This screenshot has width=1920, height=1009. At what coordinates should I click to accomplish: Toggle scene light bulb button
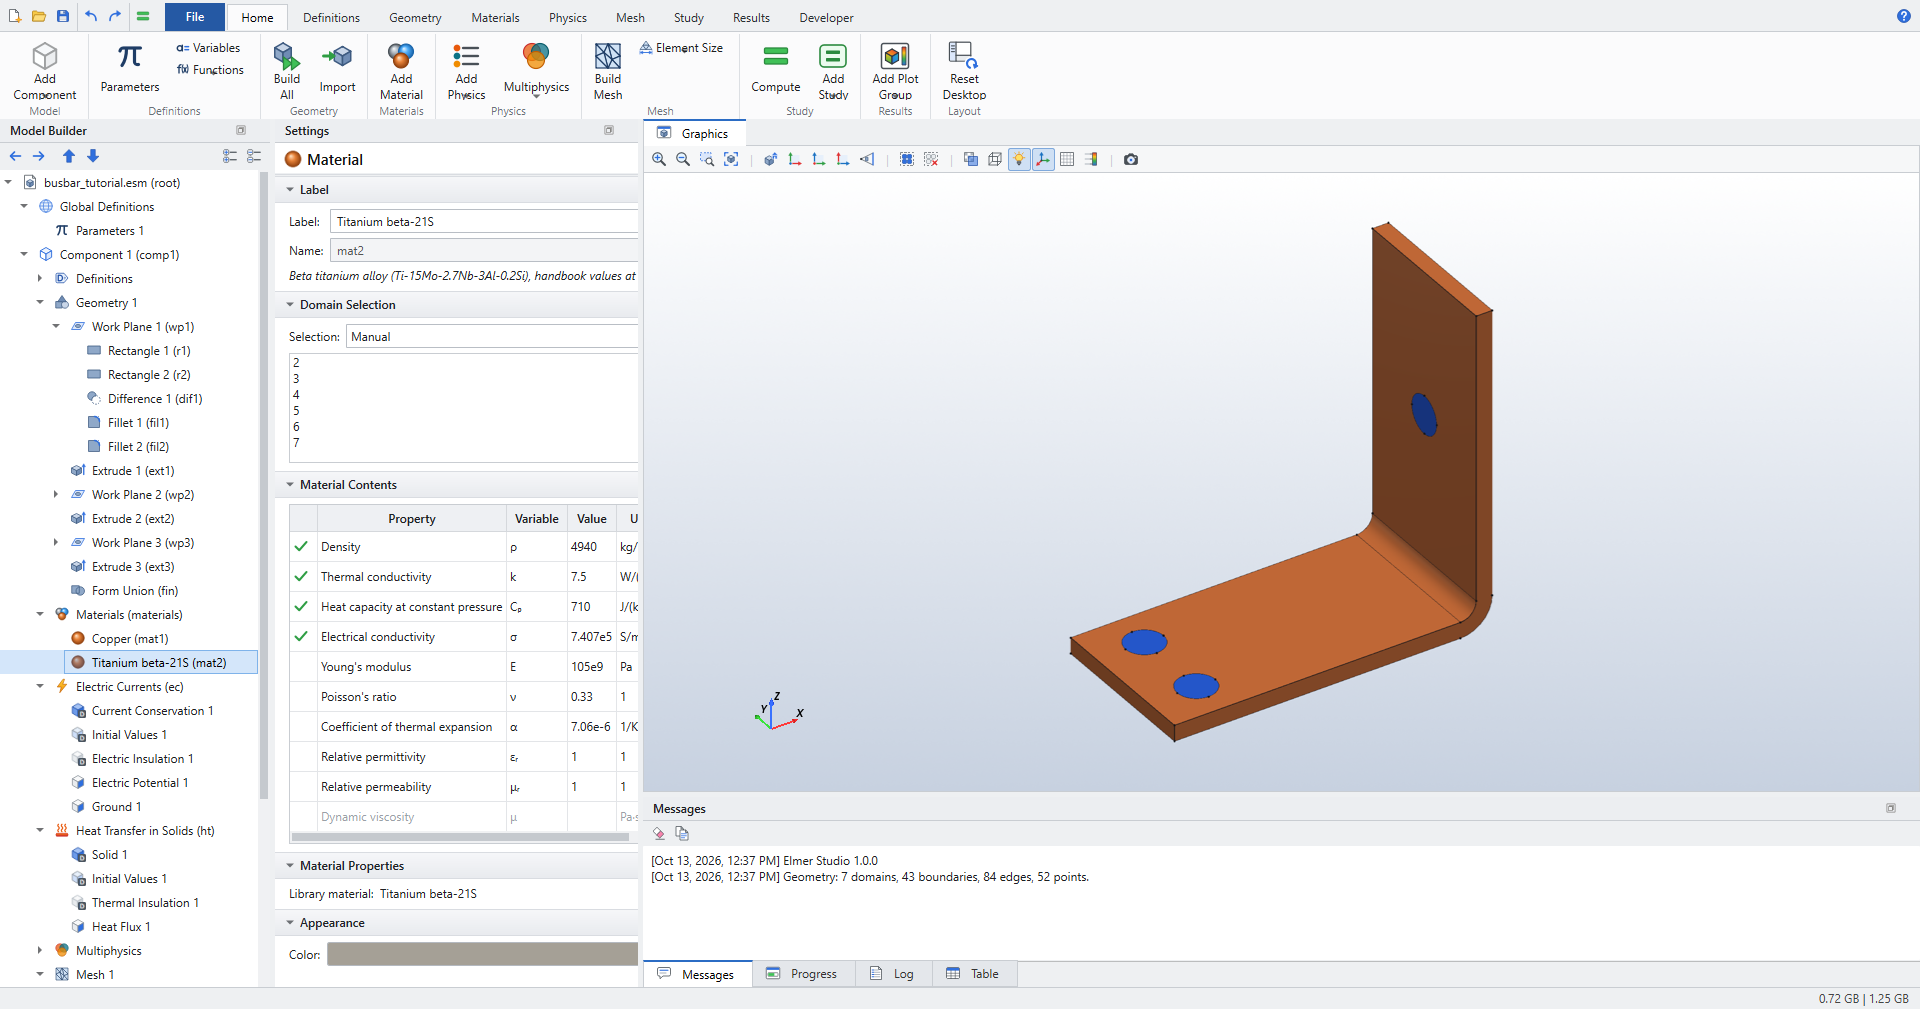(1019, 159)
